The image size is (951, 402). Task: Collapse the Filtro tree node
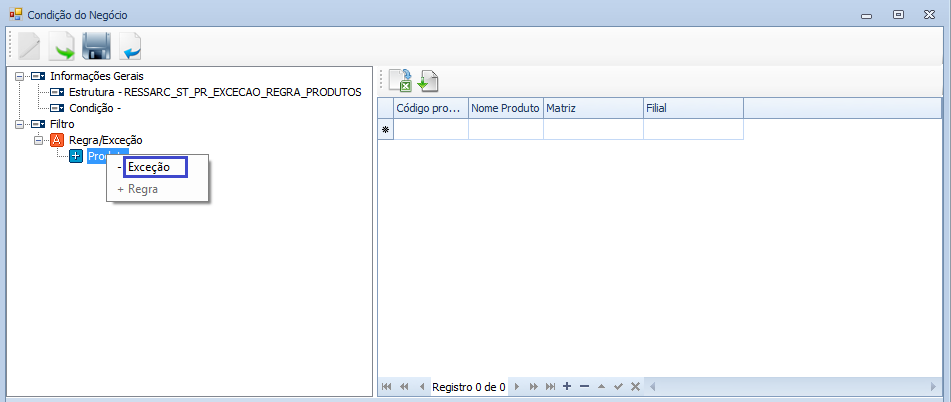19,124
